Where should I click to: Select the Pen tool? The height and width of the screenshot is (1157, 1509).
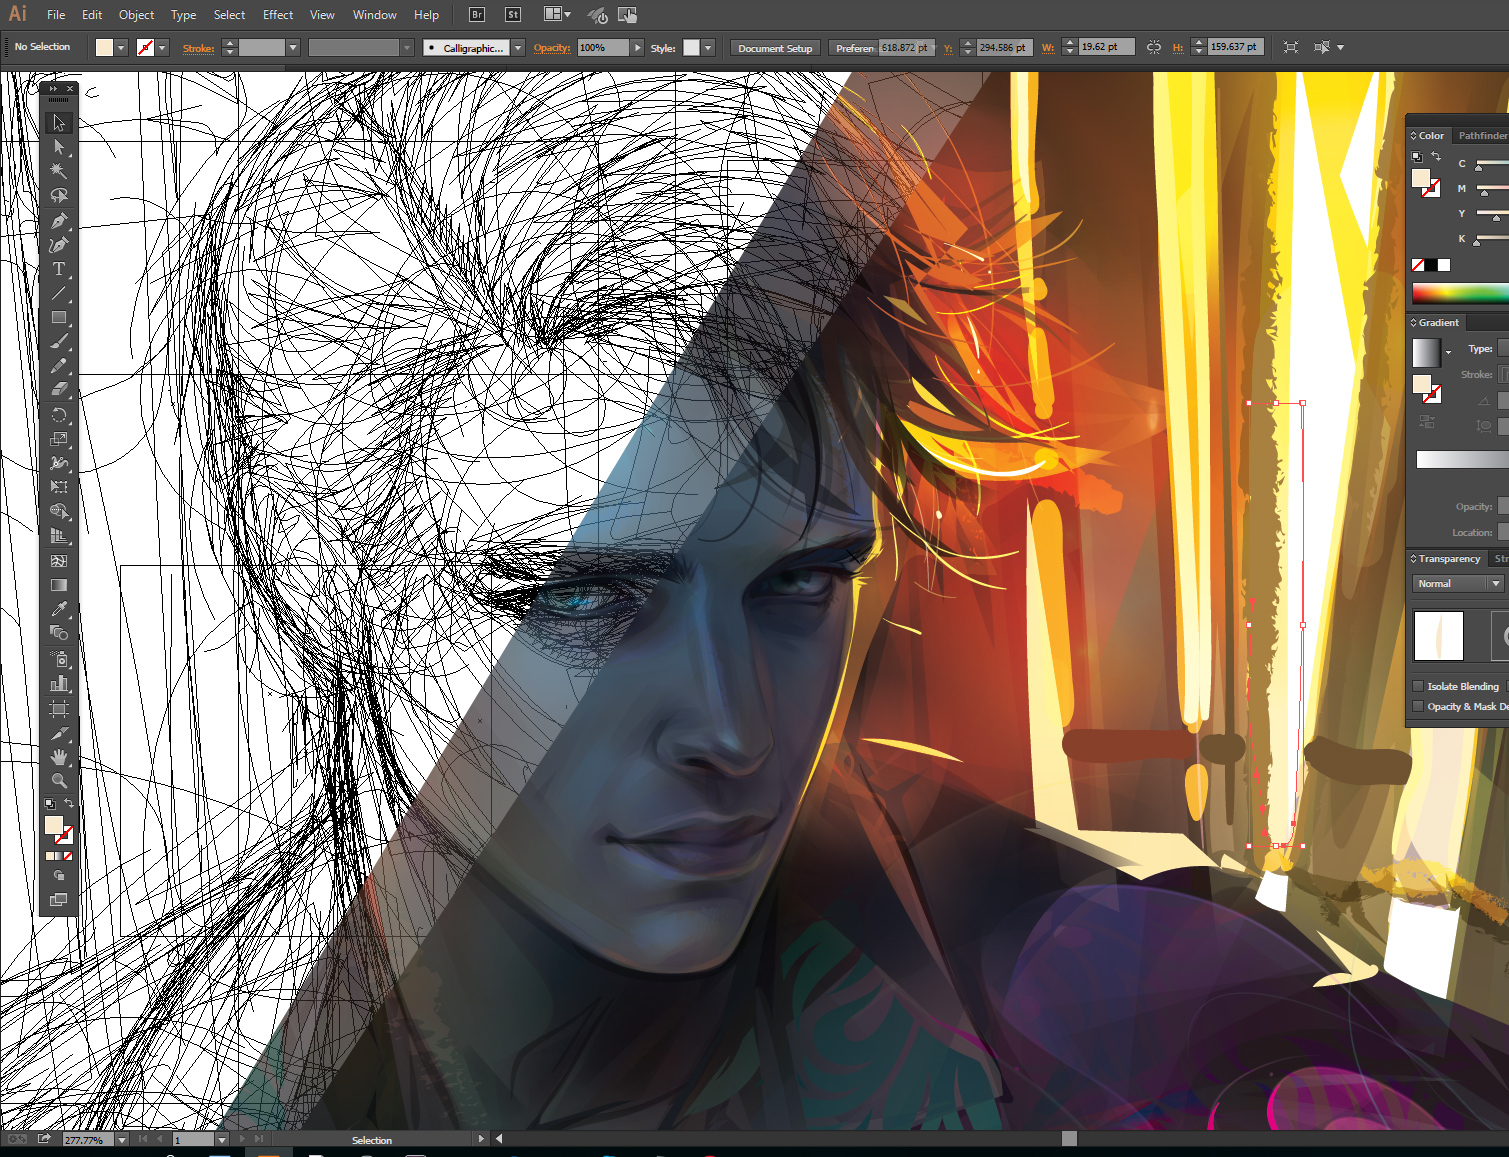tap(59, 220)
